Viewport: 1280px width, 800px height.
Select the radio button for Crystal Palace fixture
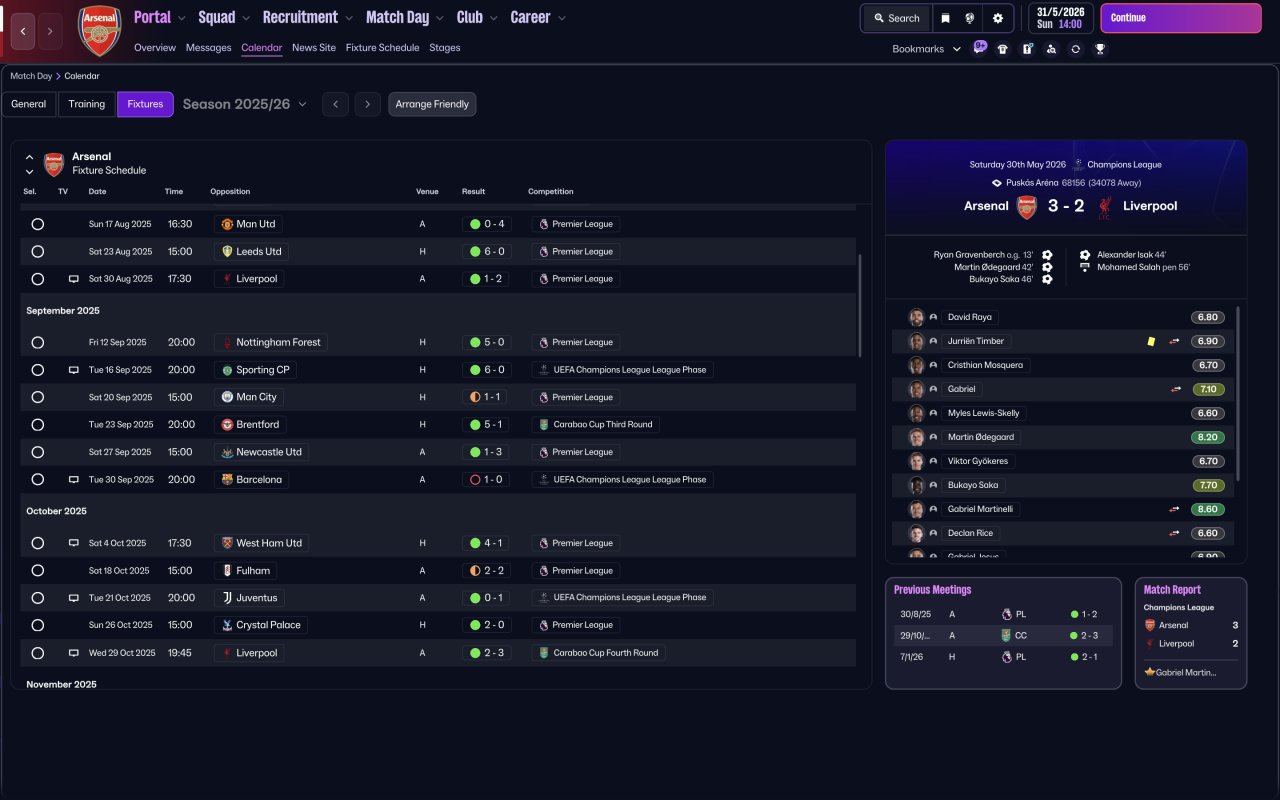38,625
